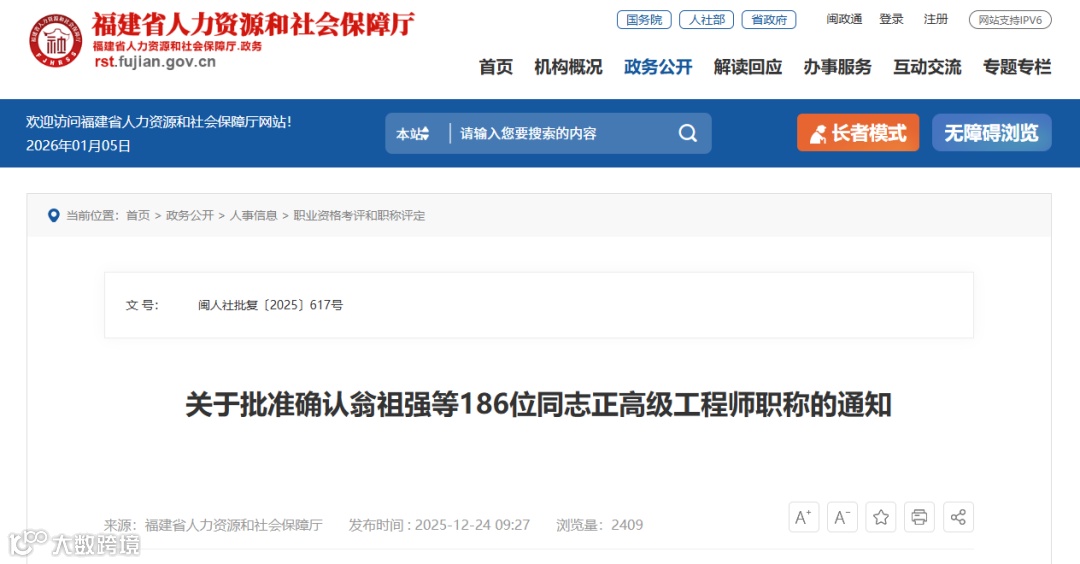
Task: Click the location pin icon in breadcrumb
Action: (53, 216)
